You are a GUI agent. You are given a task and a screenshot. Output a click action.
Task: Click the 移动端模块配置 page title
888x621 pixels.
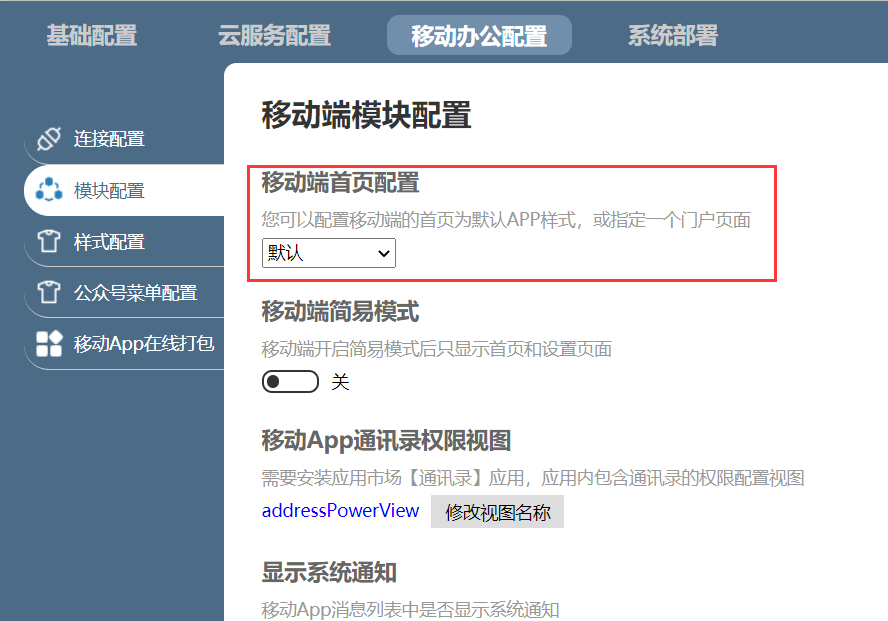(366, 115)
